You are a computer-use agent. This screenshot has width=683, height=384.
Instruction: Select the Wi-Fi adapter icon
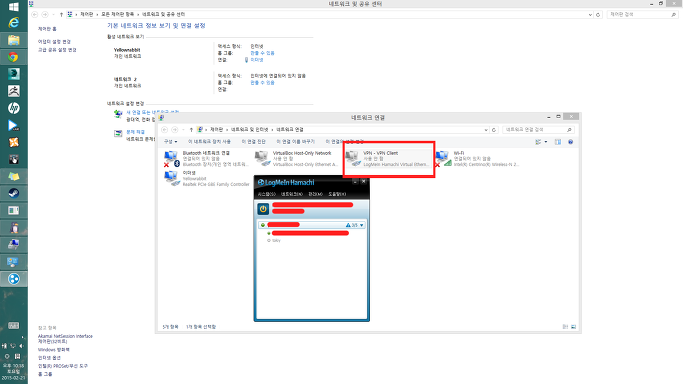pos(443,158)
